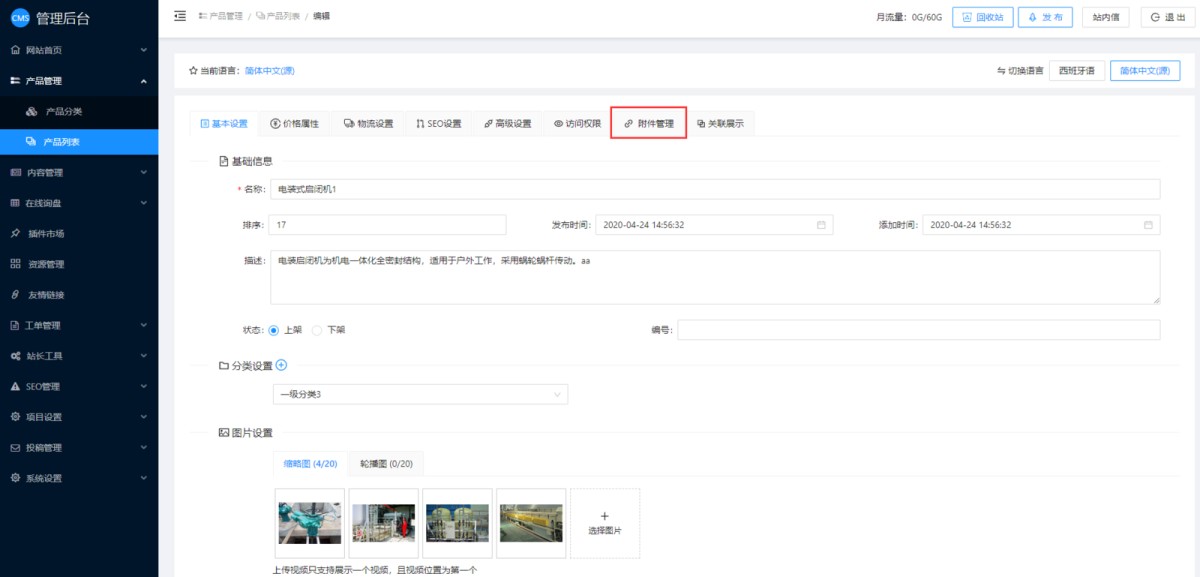This screenshot has width=1200, height=577.
Task: Collapse the 产品管理 sidebar menu
Action: click(79, 81)
